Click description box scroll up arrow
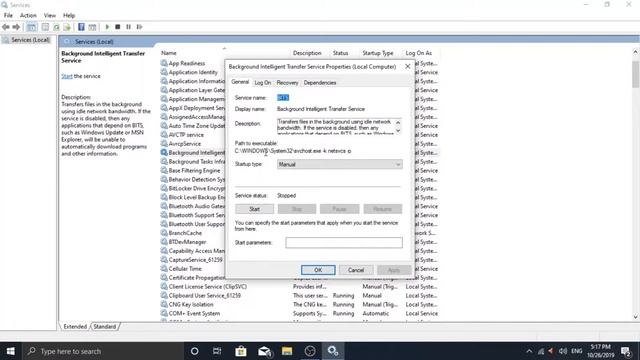Screen dimensions: 640x360 pos(398,122)
